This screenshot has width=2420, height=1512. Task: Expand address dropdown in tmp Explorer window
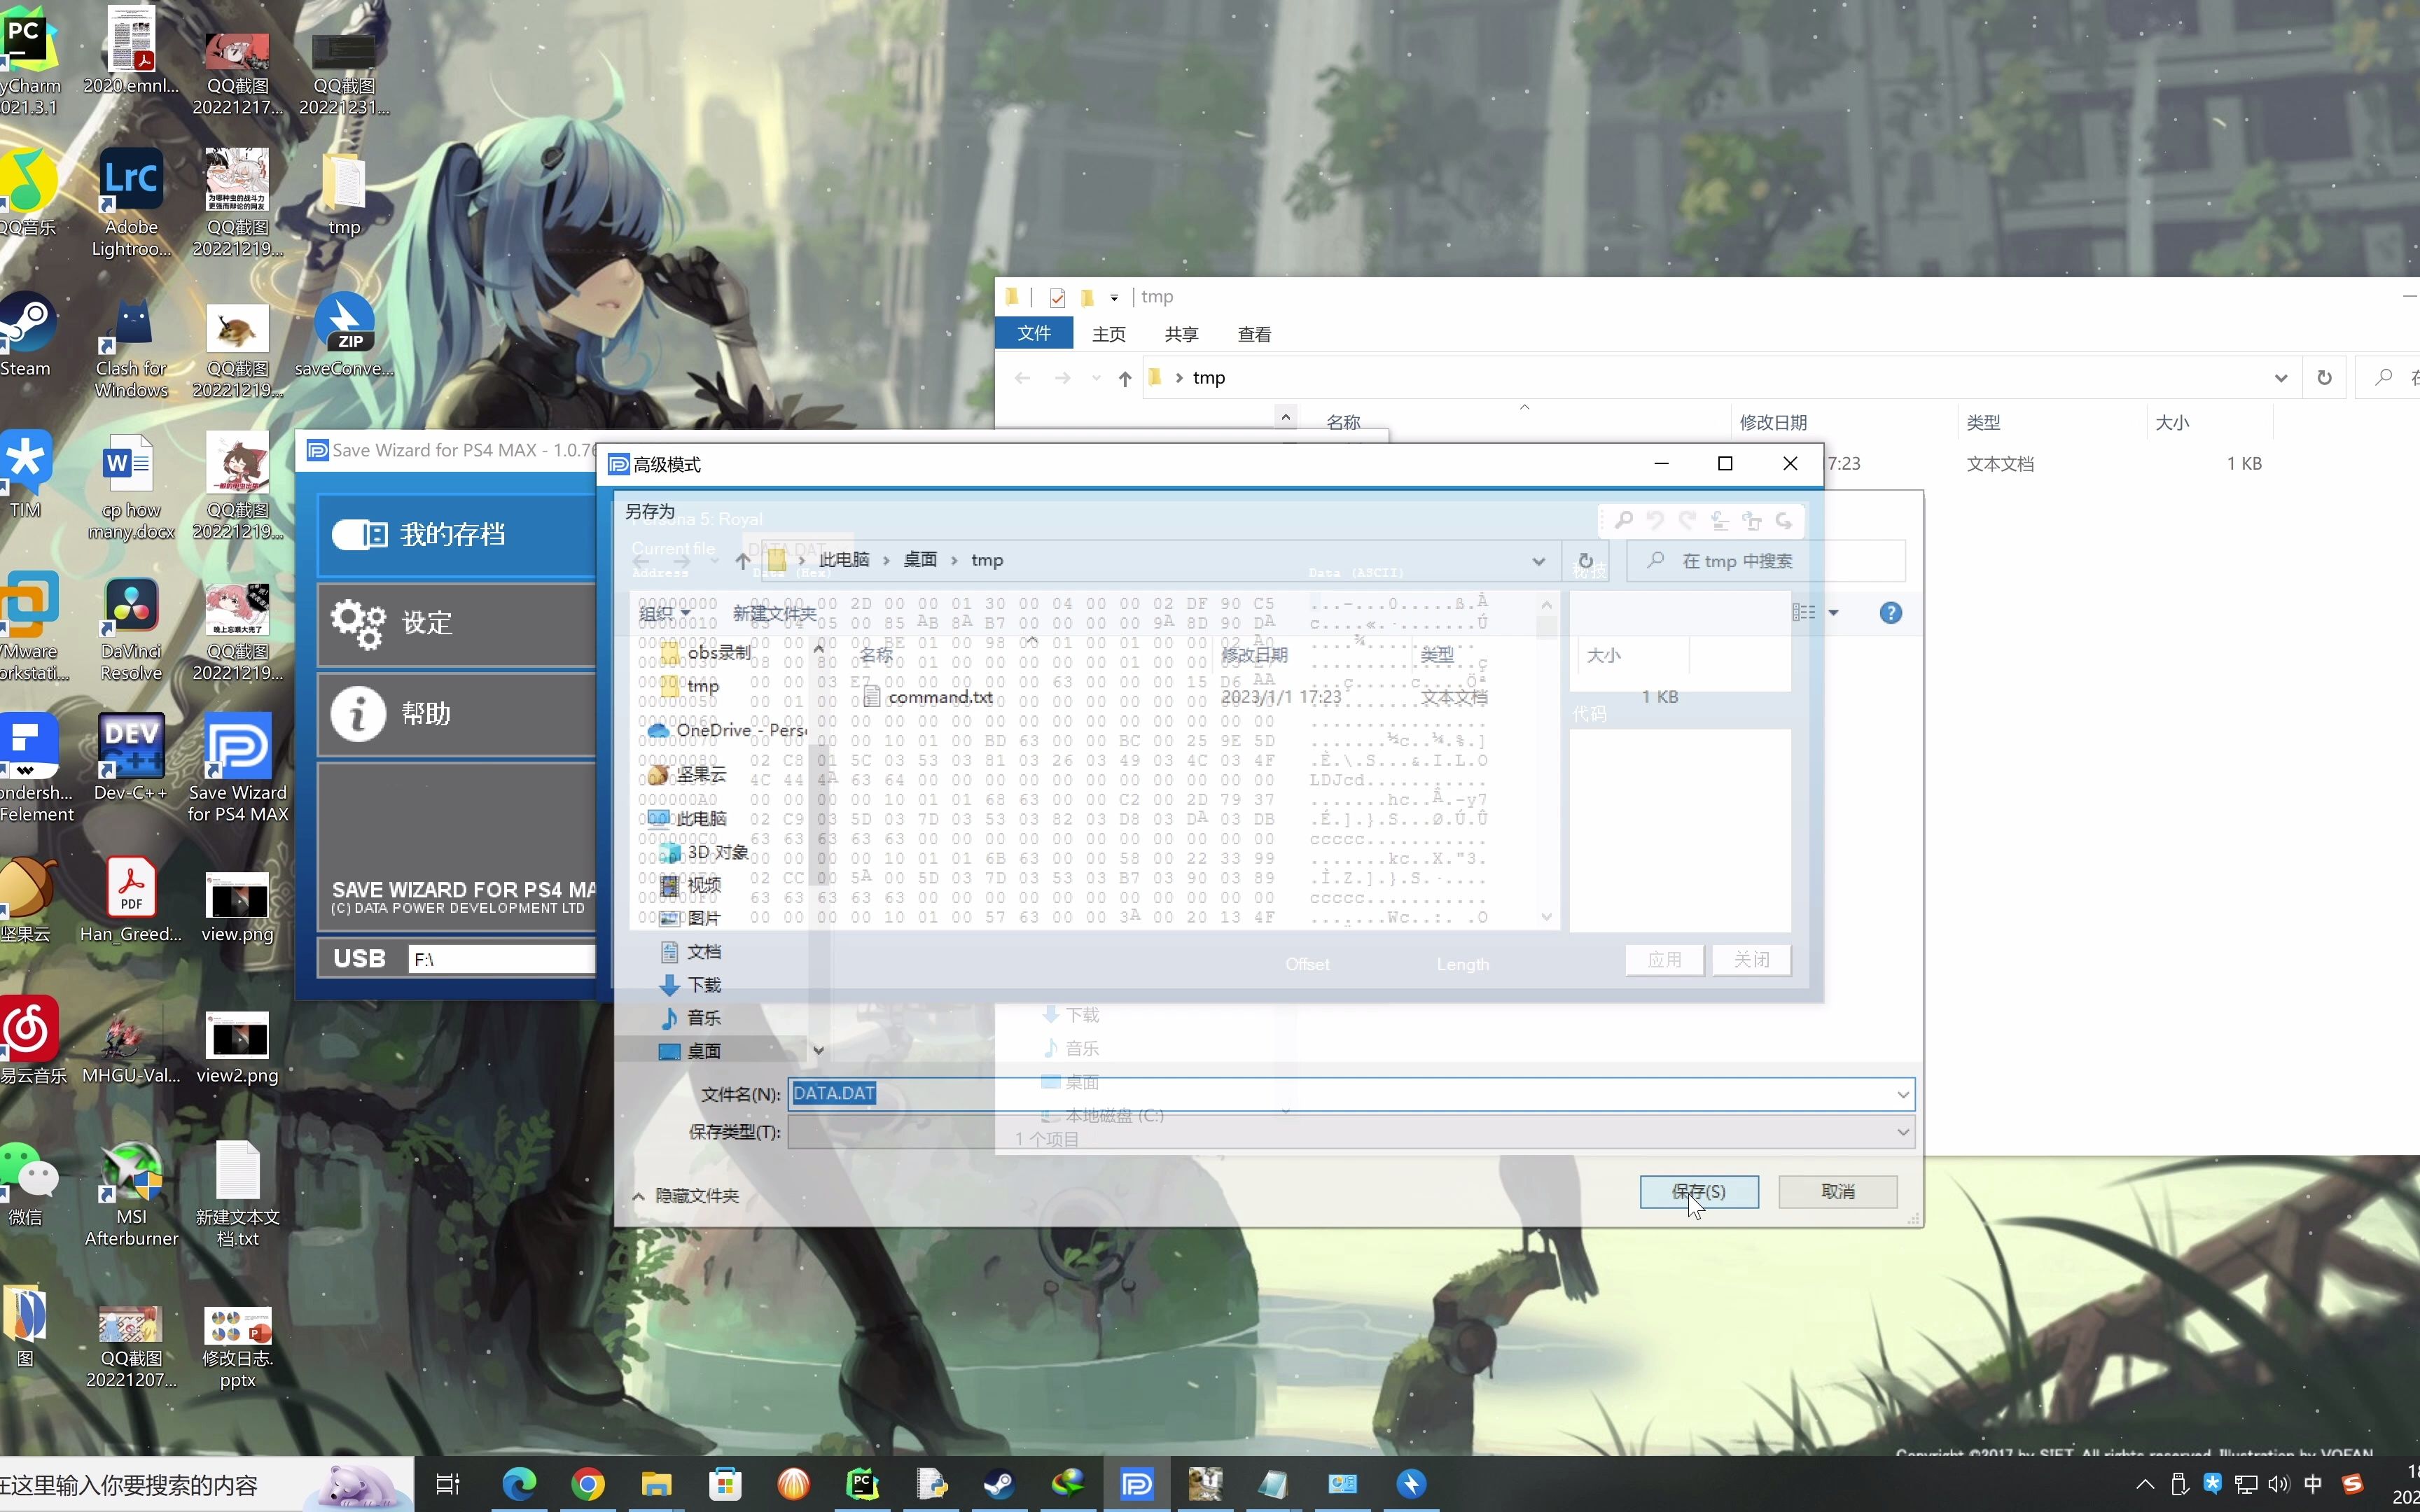(2281, 378)
